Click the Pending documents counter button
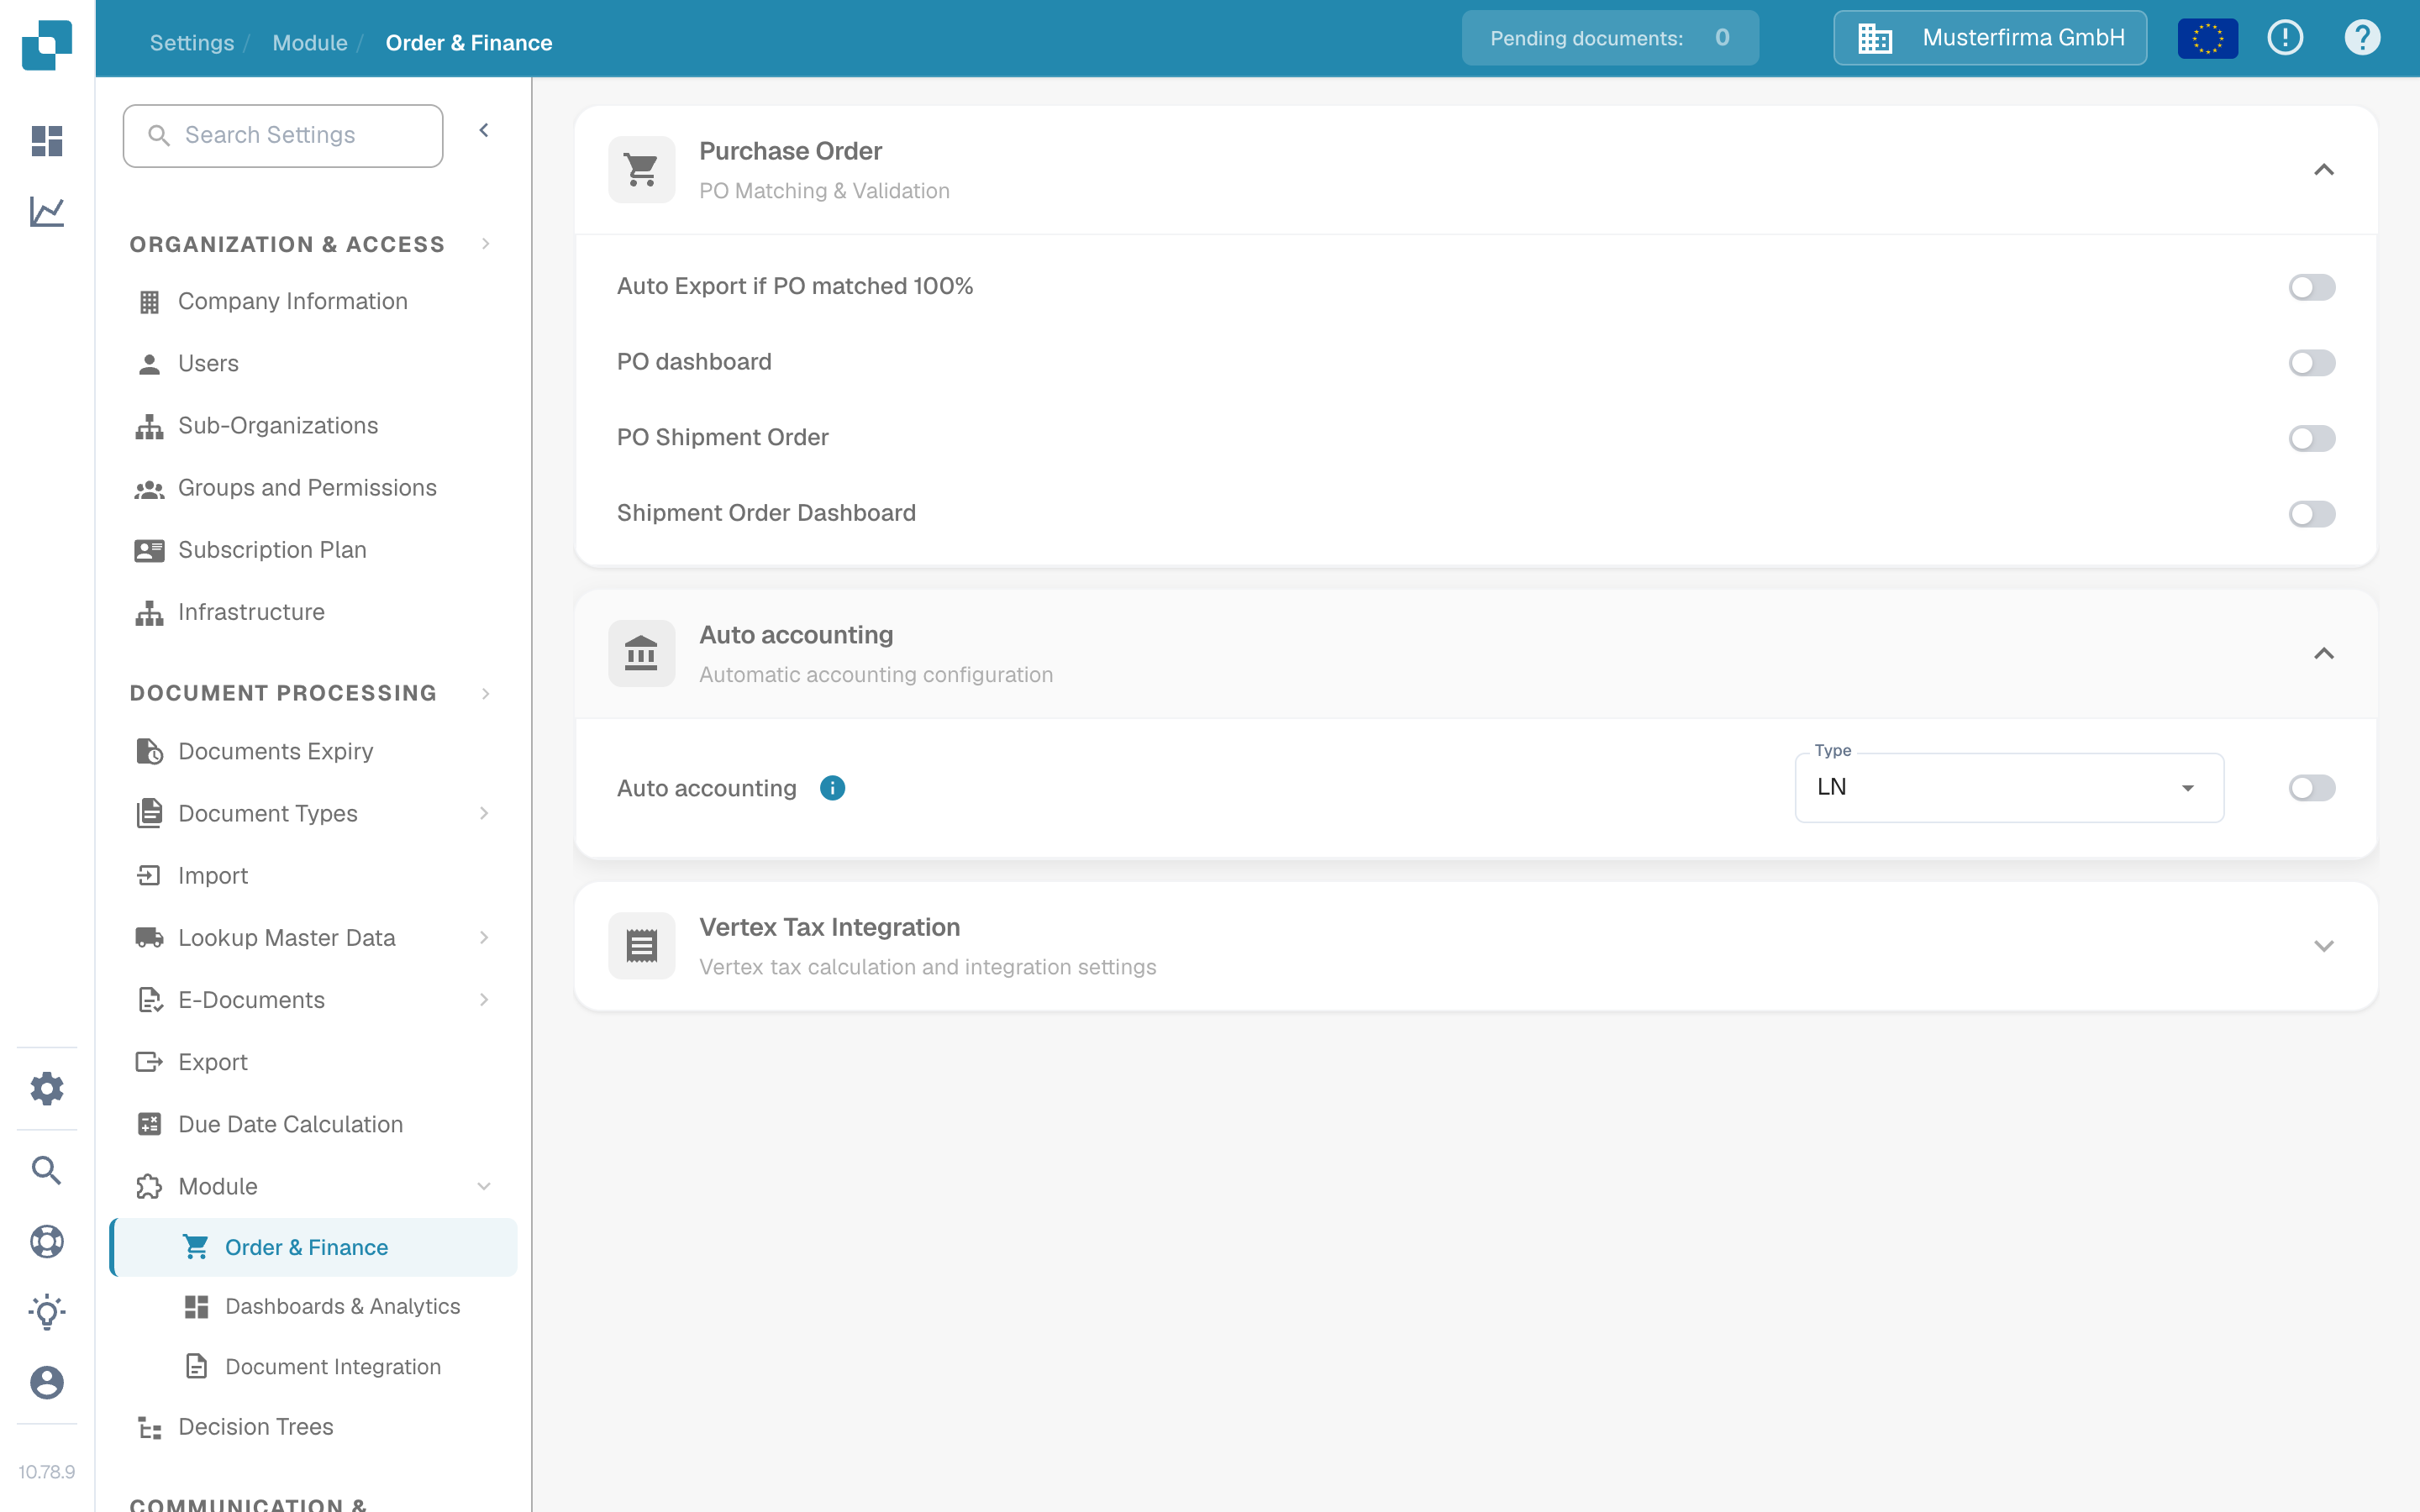The height and width of the screenshot is (1512, 2420). coord(1610,38)
